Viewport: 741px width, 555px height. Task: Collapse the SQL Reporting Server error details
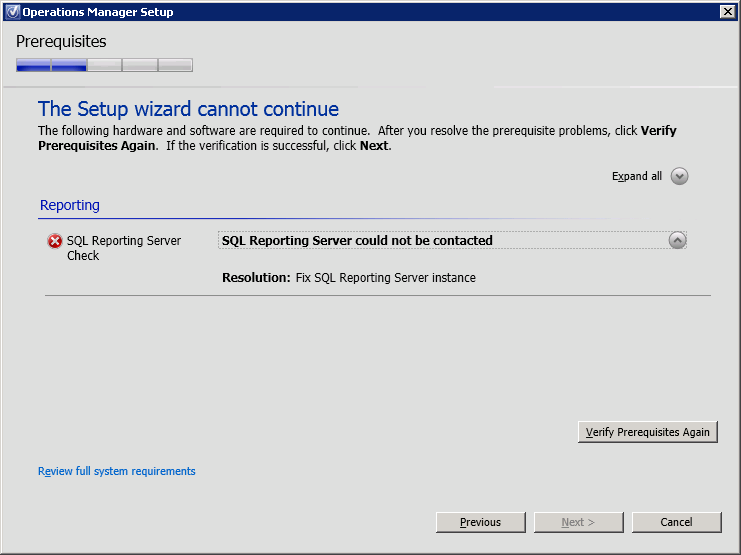point(677,240)
